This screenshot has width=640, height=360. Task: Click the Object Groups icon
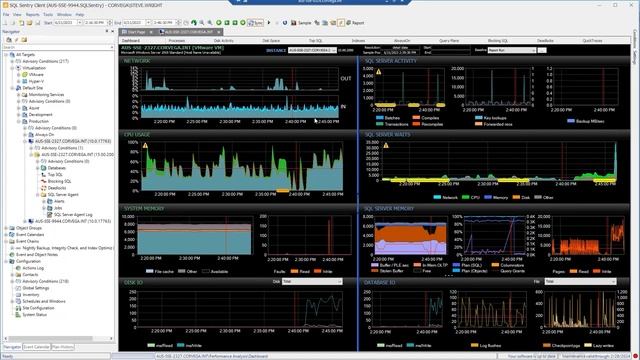12,228
